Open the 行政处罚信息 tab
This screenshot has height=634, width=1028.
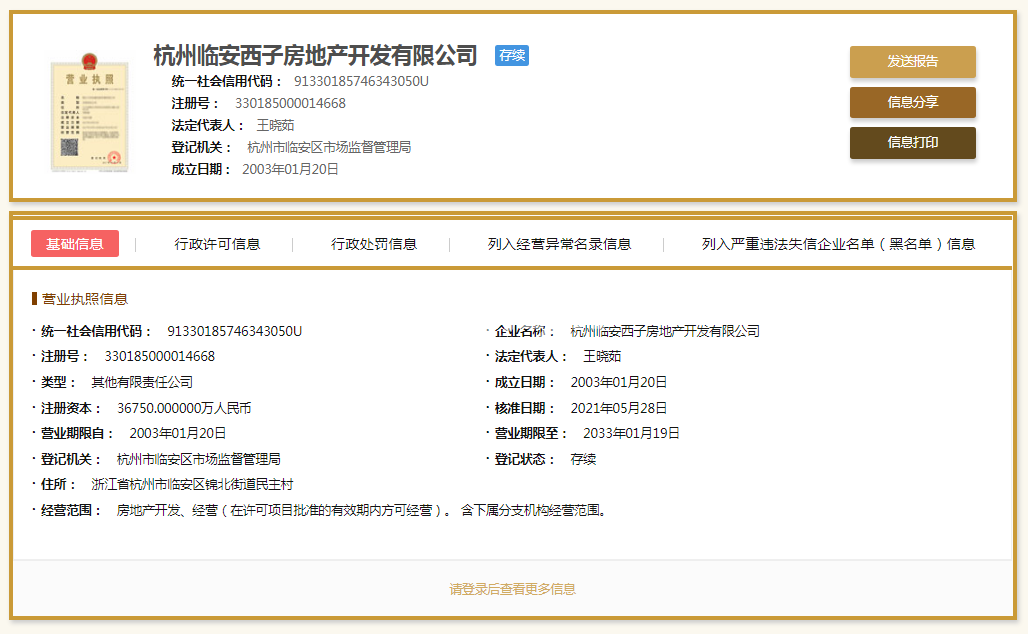pos(374,244)
